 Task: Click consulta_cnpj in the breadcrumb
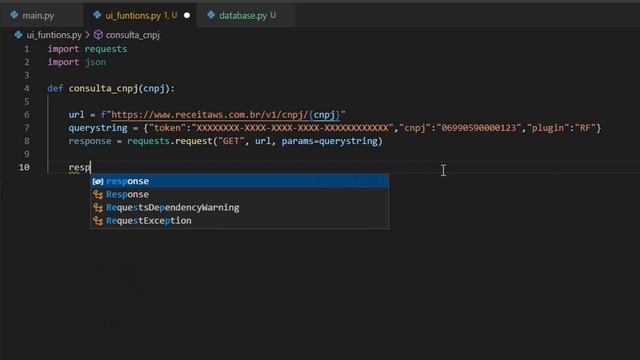[x=133, y=35]
